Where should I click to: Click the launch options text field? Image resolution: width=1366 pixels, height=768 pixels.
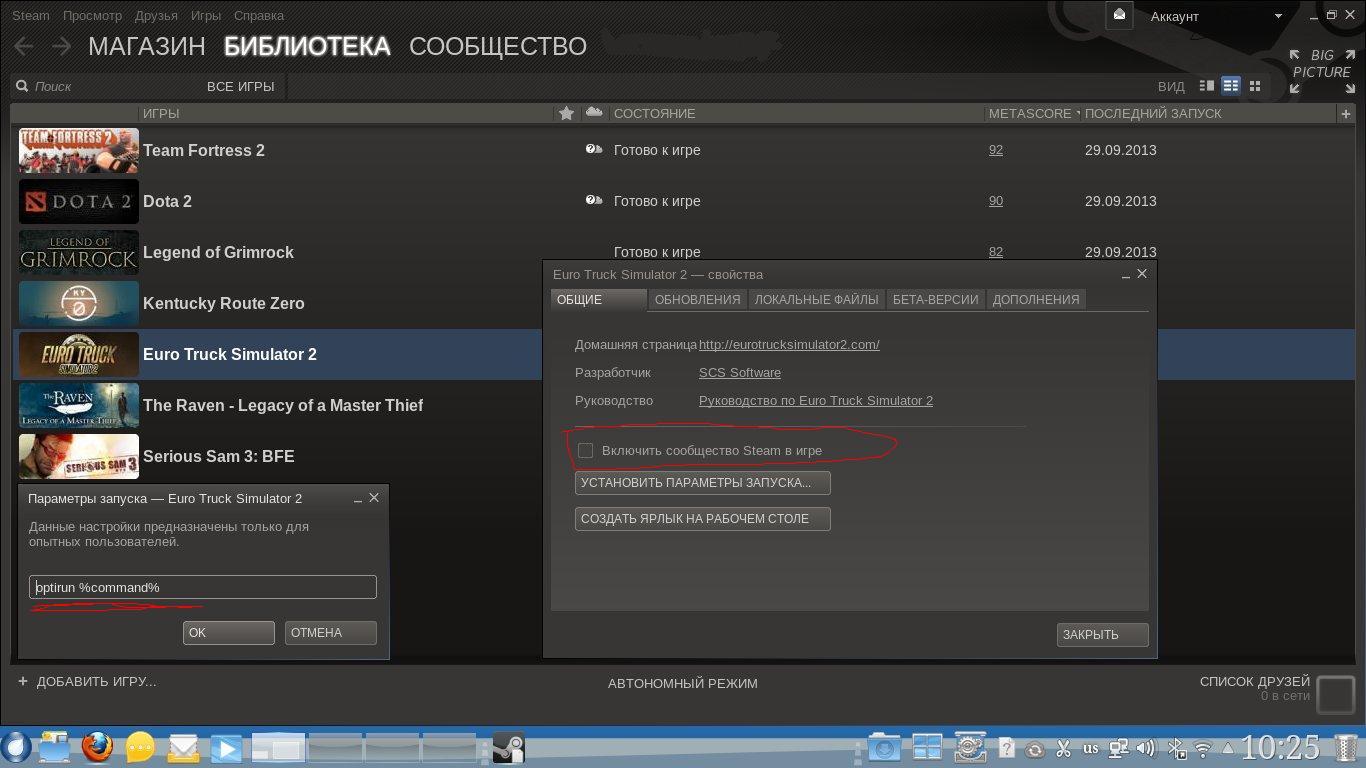203,587
